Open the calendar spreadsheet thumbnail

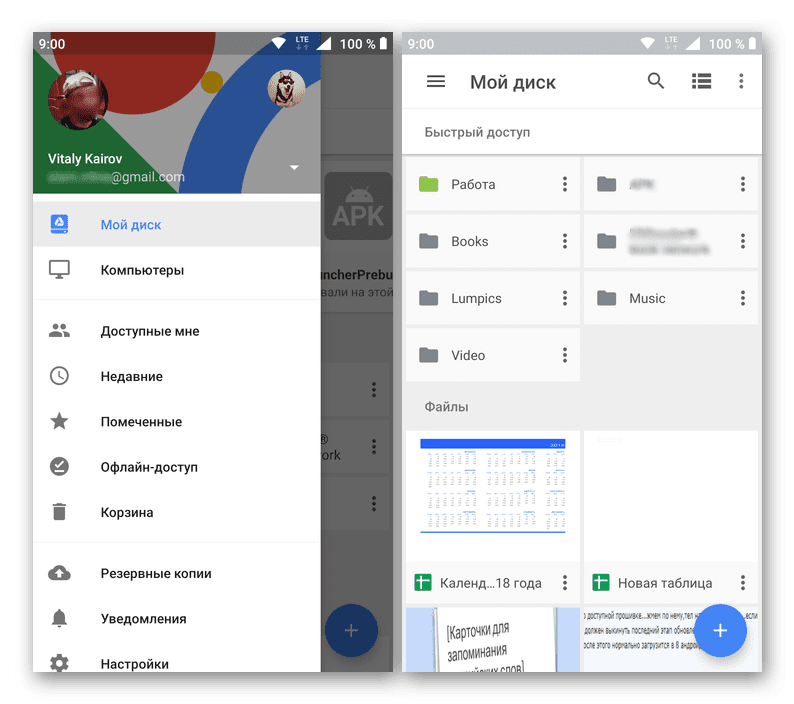tap(493, 495)
